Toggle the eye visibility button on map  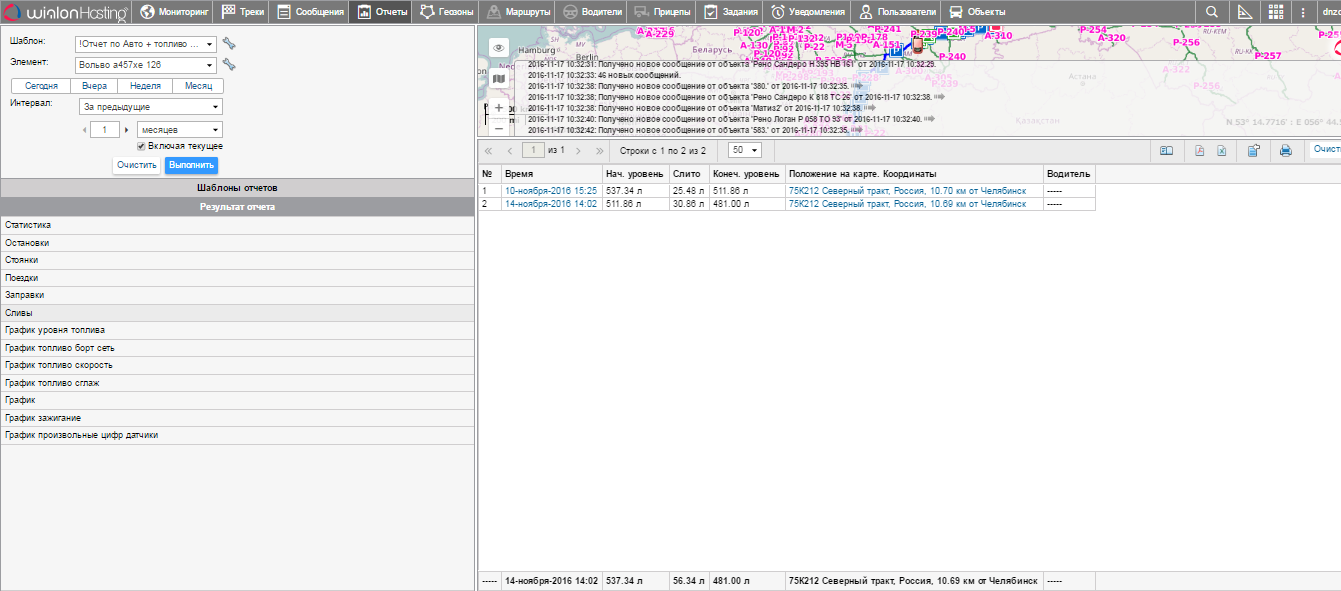click(x=499, y=48)
